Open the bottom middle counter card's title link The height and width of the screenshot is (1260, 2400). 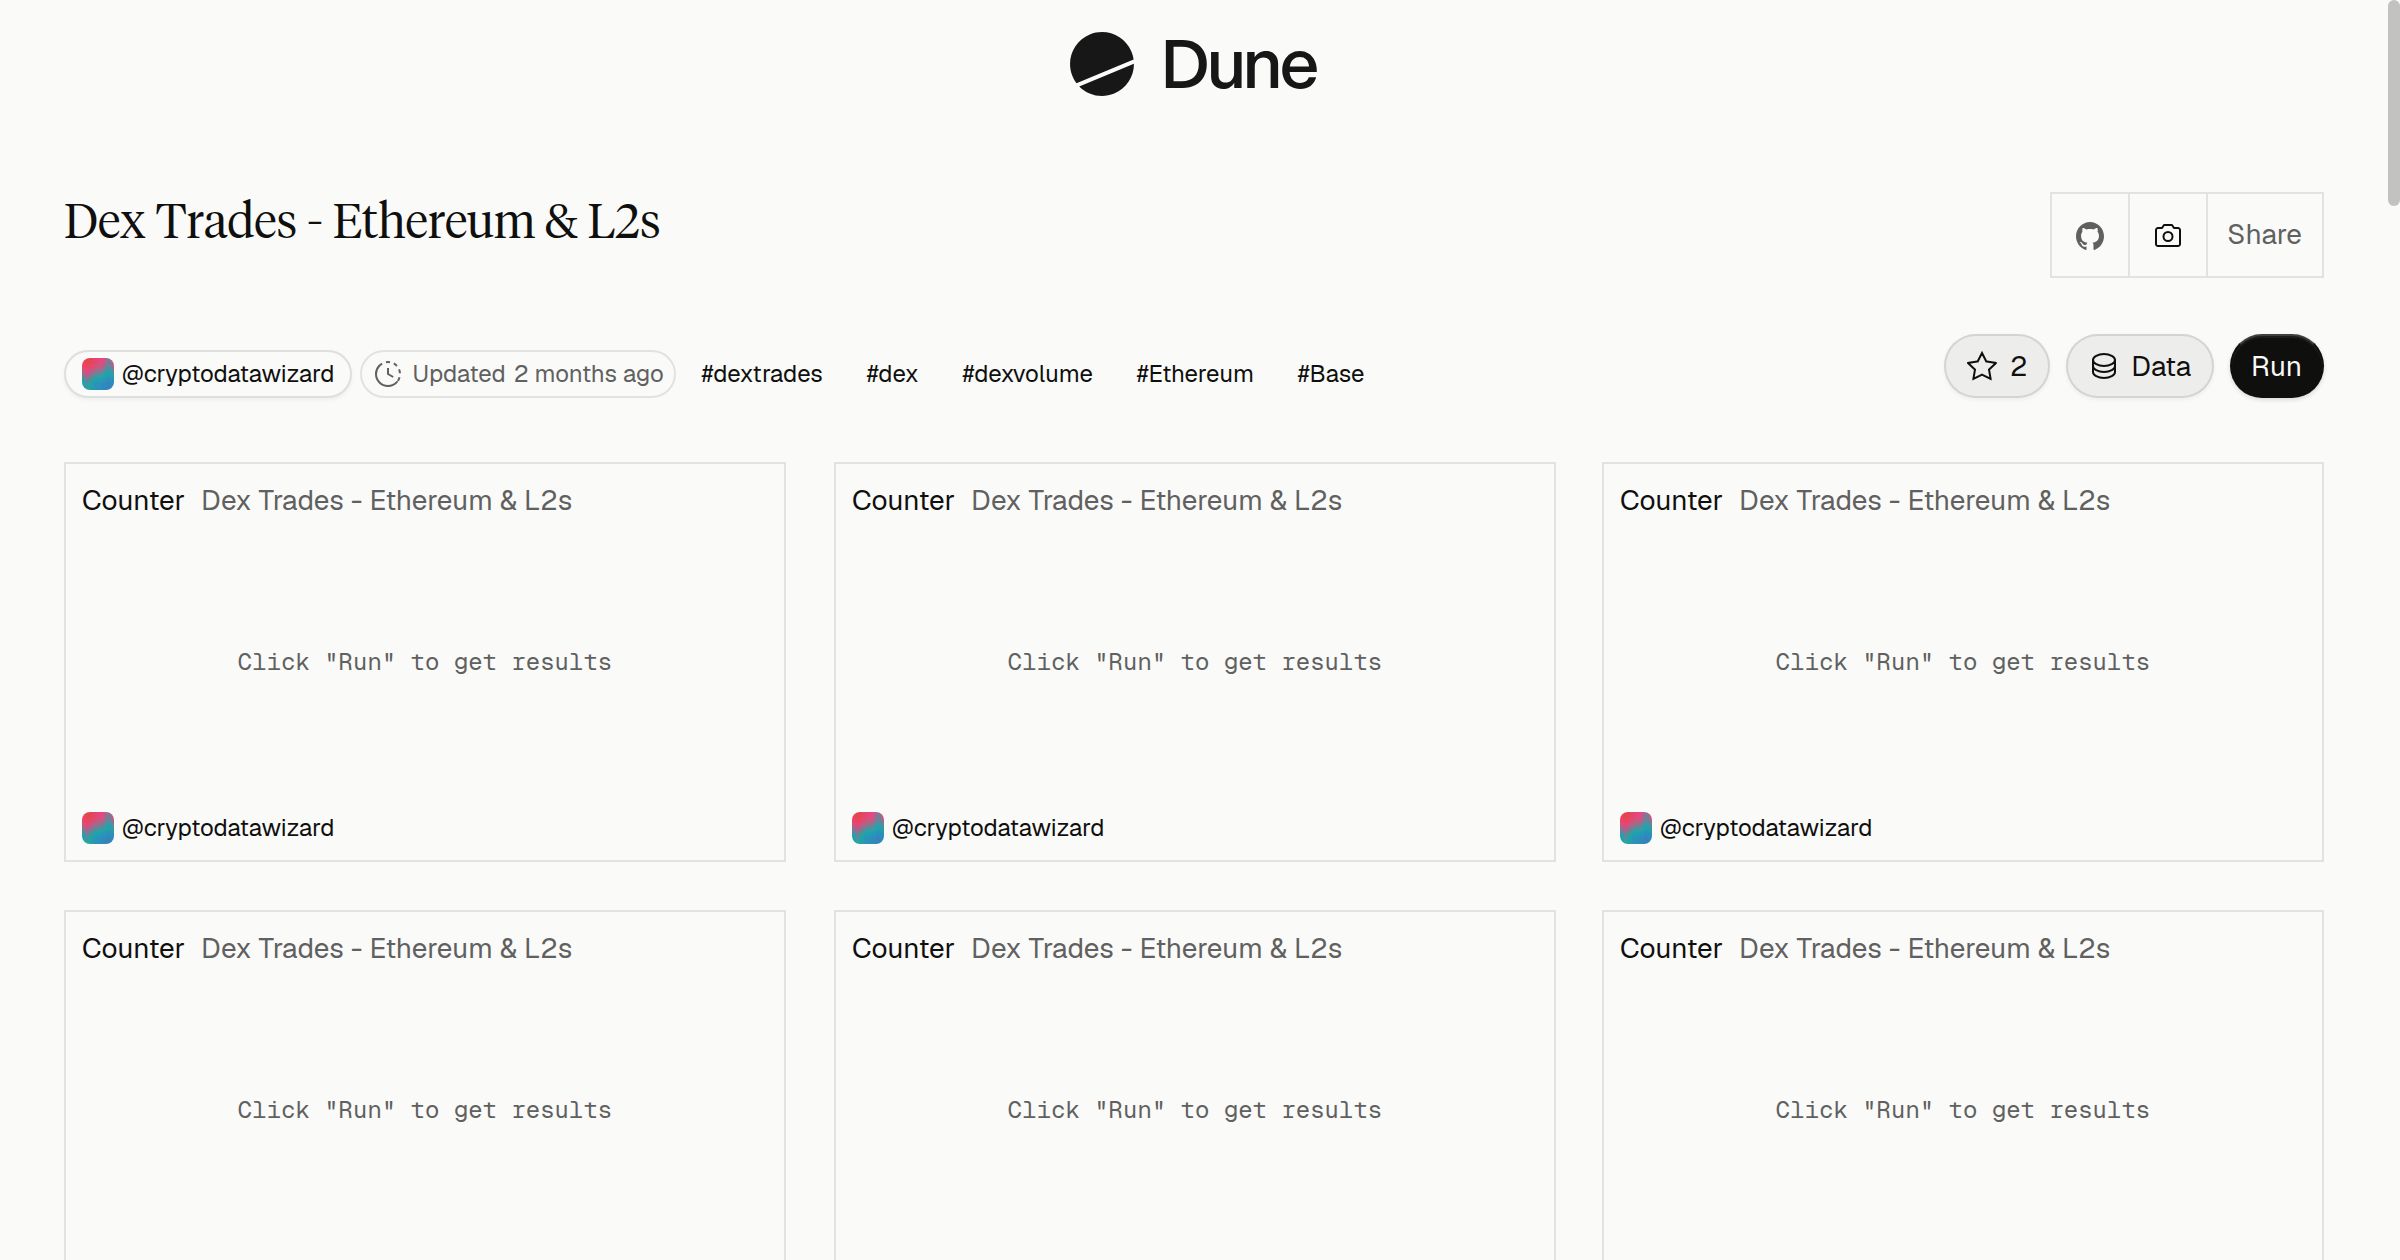click(x=1156, y=948)
